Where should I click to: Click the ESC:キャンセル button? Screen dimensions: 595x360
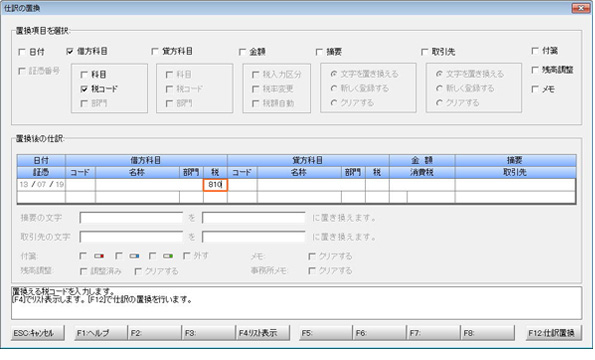point(38,333)
